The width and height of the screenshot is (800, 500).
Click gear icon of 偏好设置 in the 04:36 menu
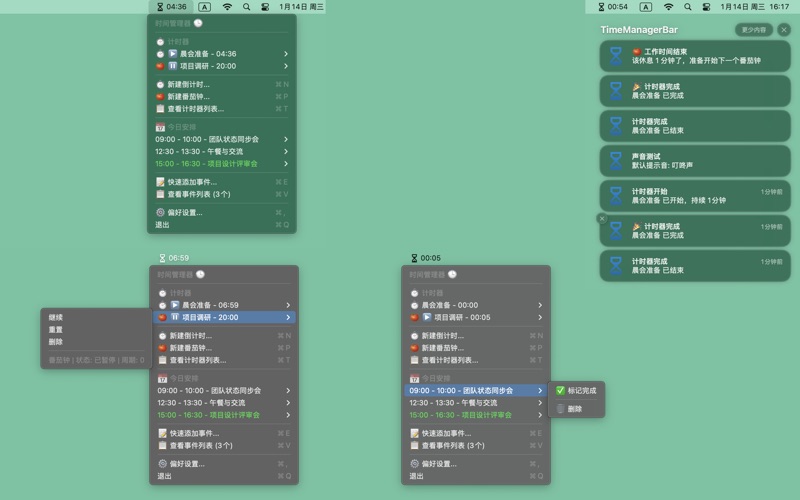click(160, 212)
